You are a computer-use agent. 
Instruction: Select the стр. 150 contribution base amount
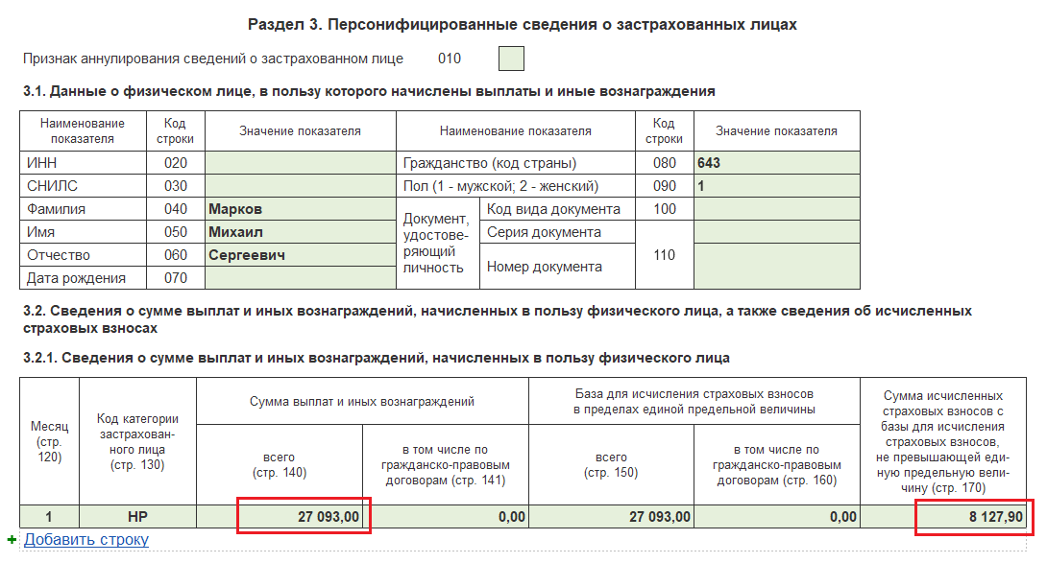point(610,517)
